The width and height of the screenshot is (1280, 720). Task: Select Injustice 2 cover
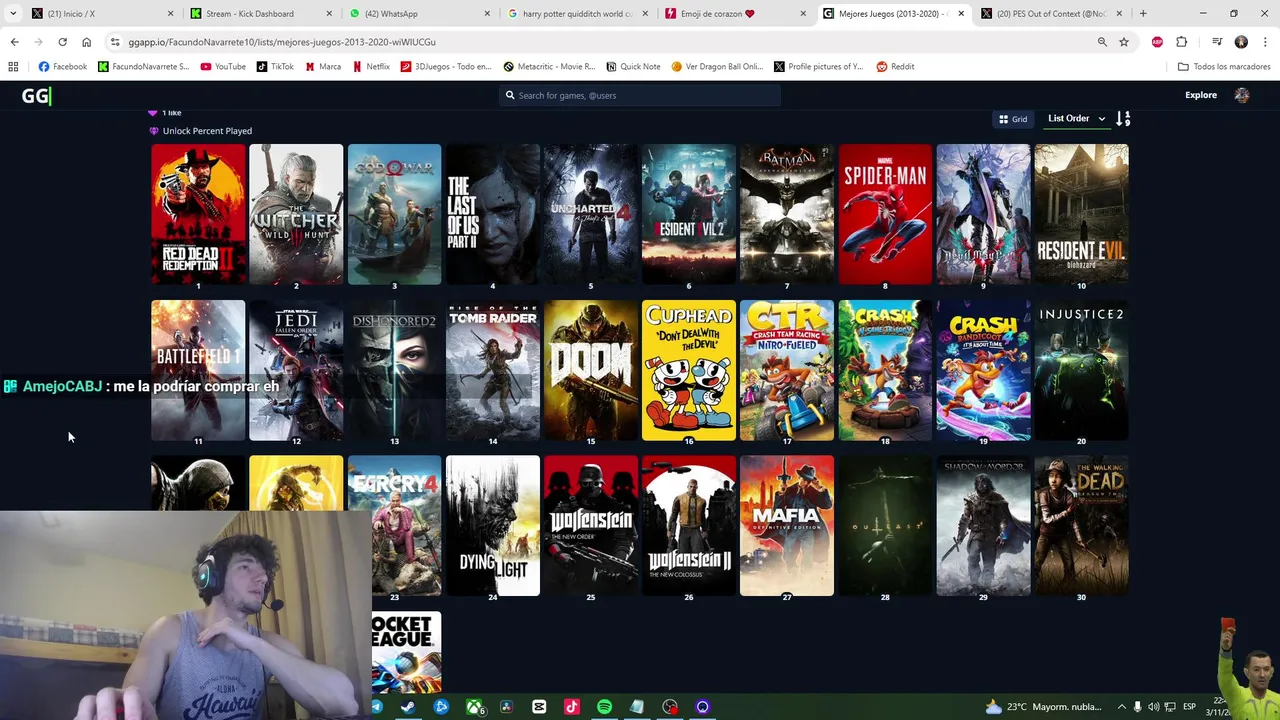[1081, 370]
